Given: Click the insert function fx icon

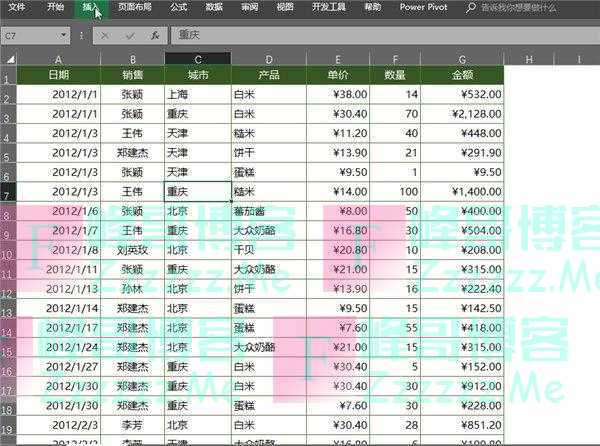Looking at the screenshot, I should [154, 35].
